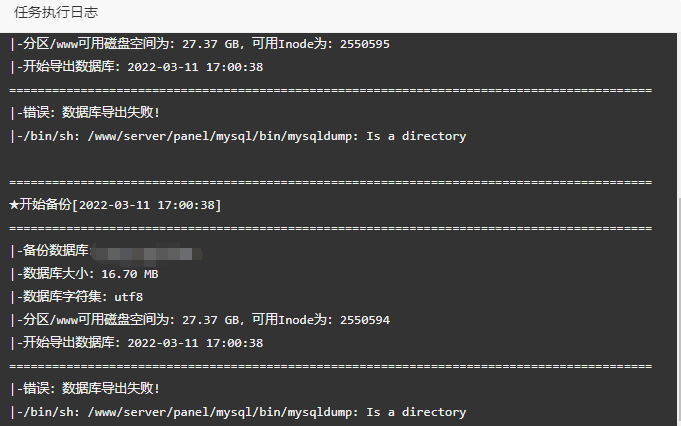Click the blurred database name after 备份数据库
Viewport: 681px width, 426px height.
(x=147, y=253)
